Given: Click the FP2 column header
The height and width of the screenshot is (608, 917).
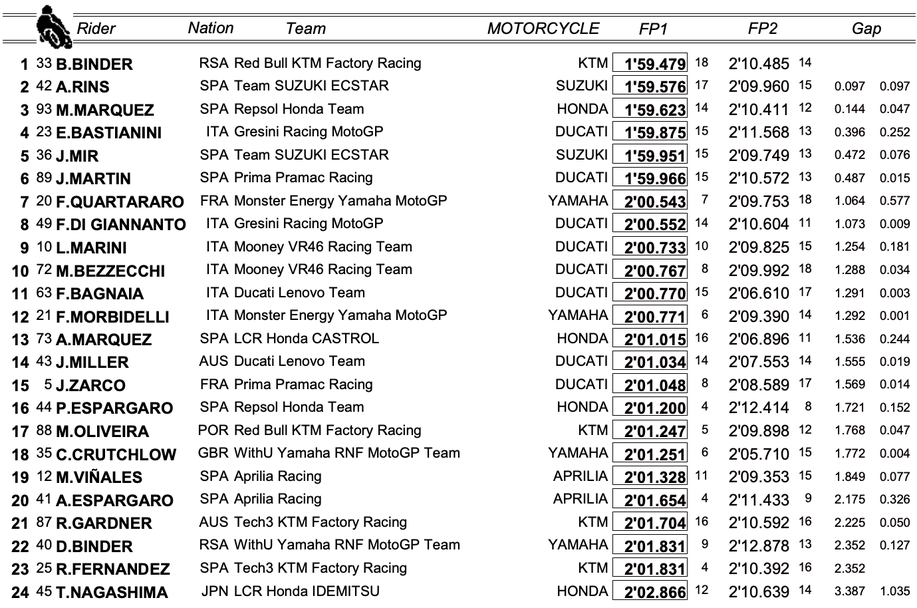Looking at the screenshot, I should click(765, 29).
